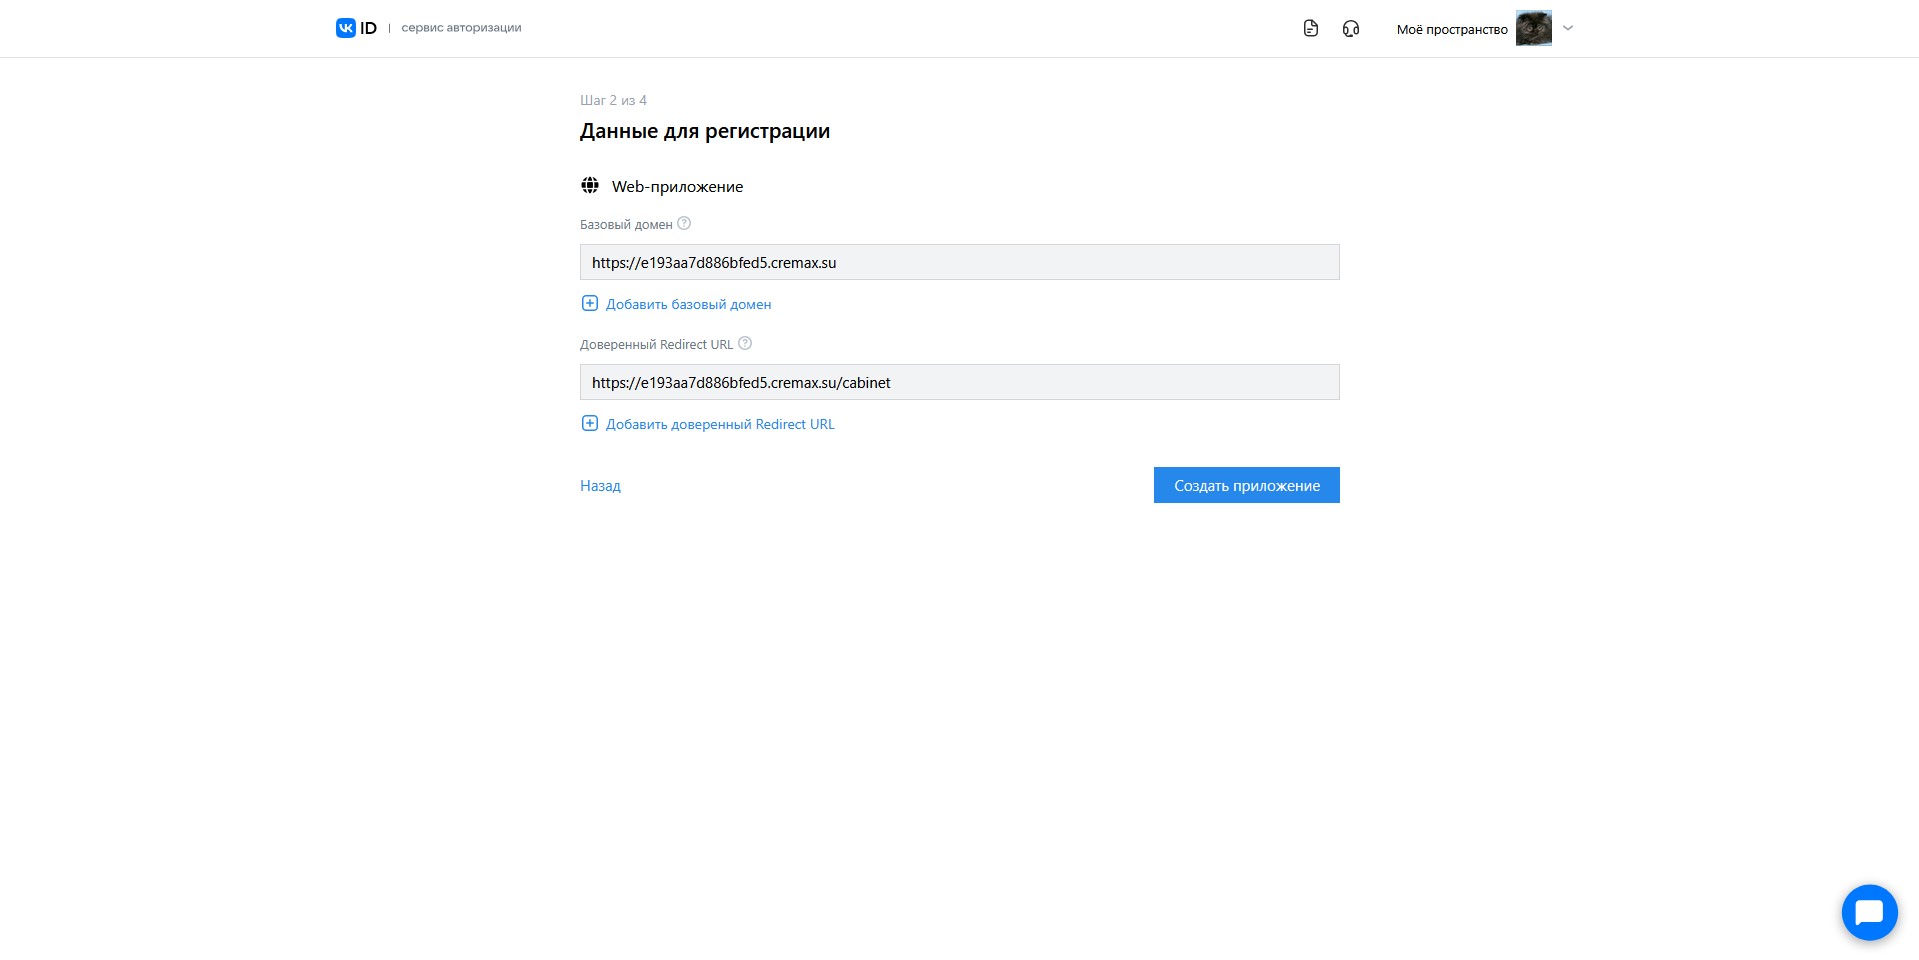The image size is (1919, 960).
Task: Open the blue chat bubble widget
Action: [x=1869, y=912]
